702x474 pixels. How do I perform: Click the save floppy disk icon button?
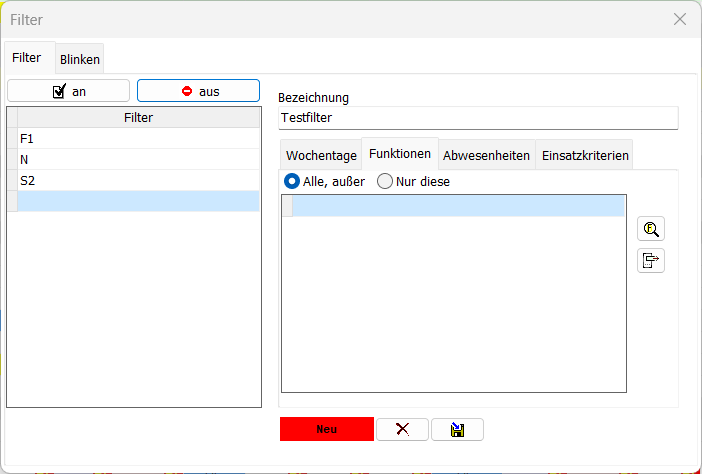click(x=457, y=429)
